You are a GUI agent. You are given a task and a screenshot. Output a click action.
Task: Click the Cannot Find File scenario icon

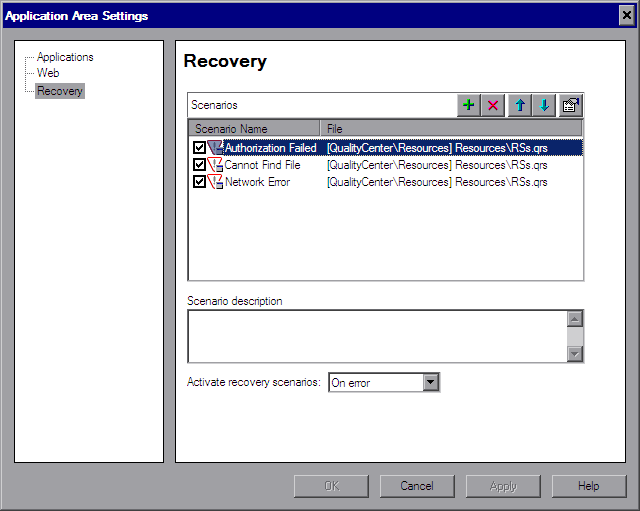[215, 165]
